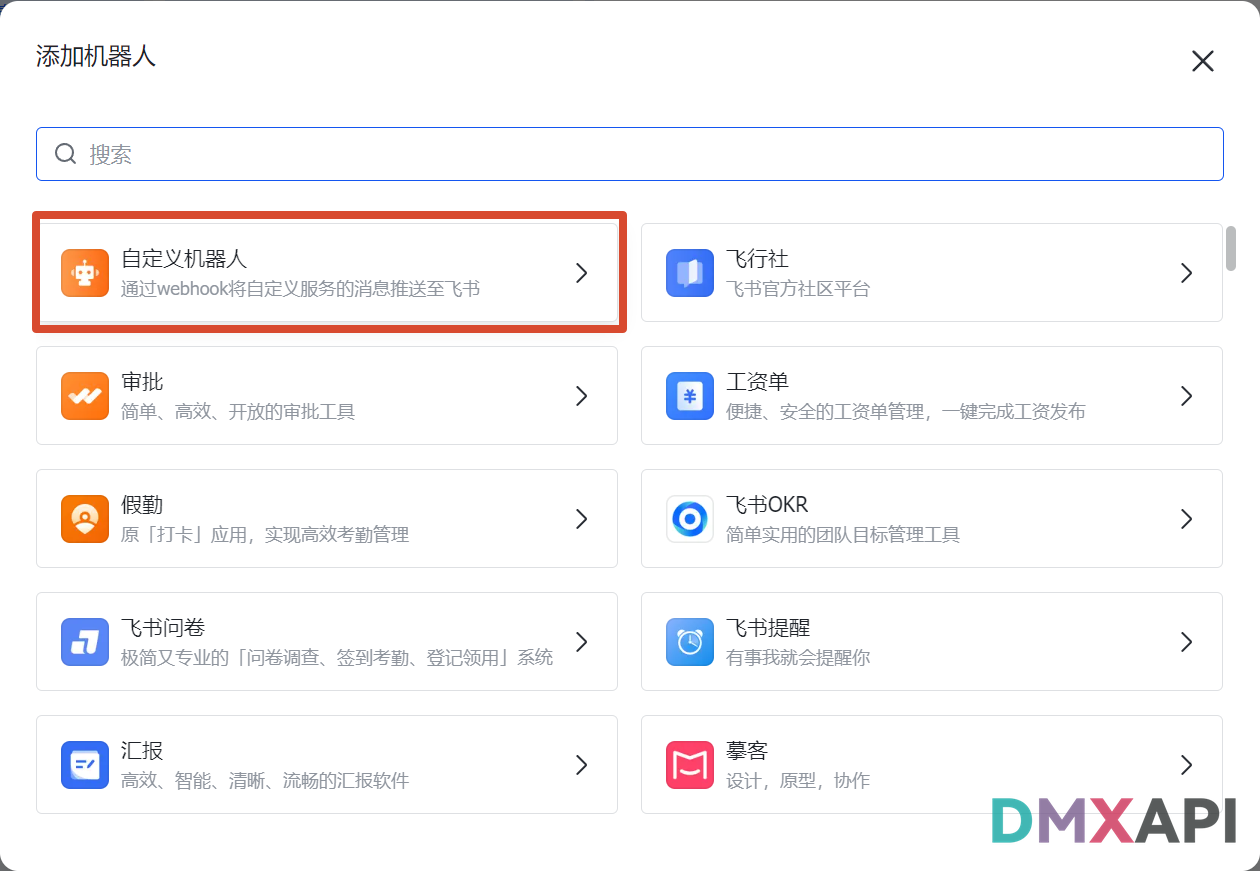Expand the 飞书提醒 chevron arrow

pos(1187,642)
